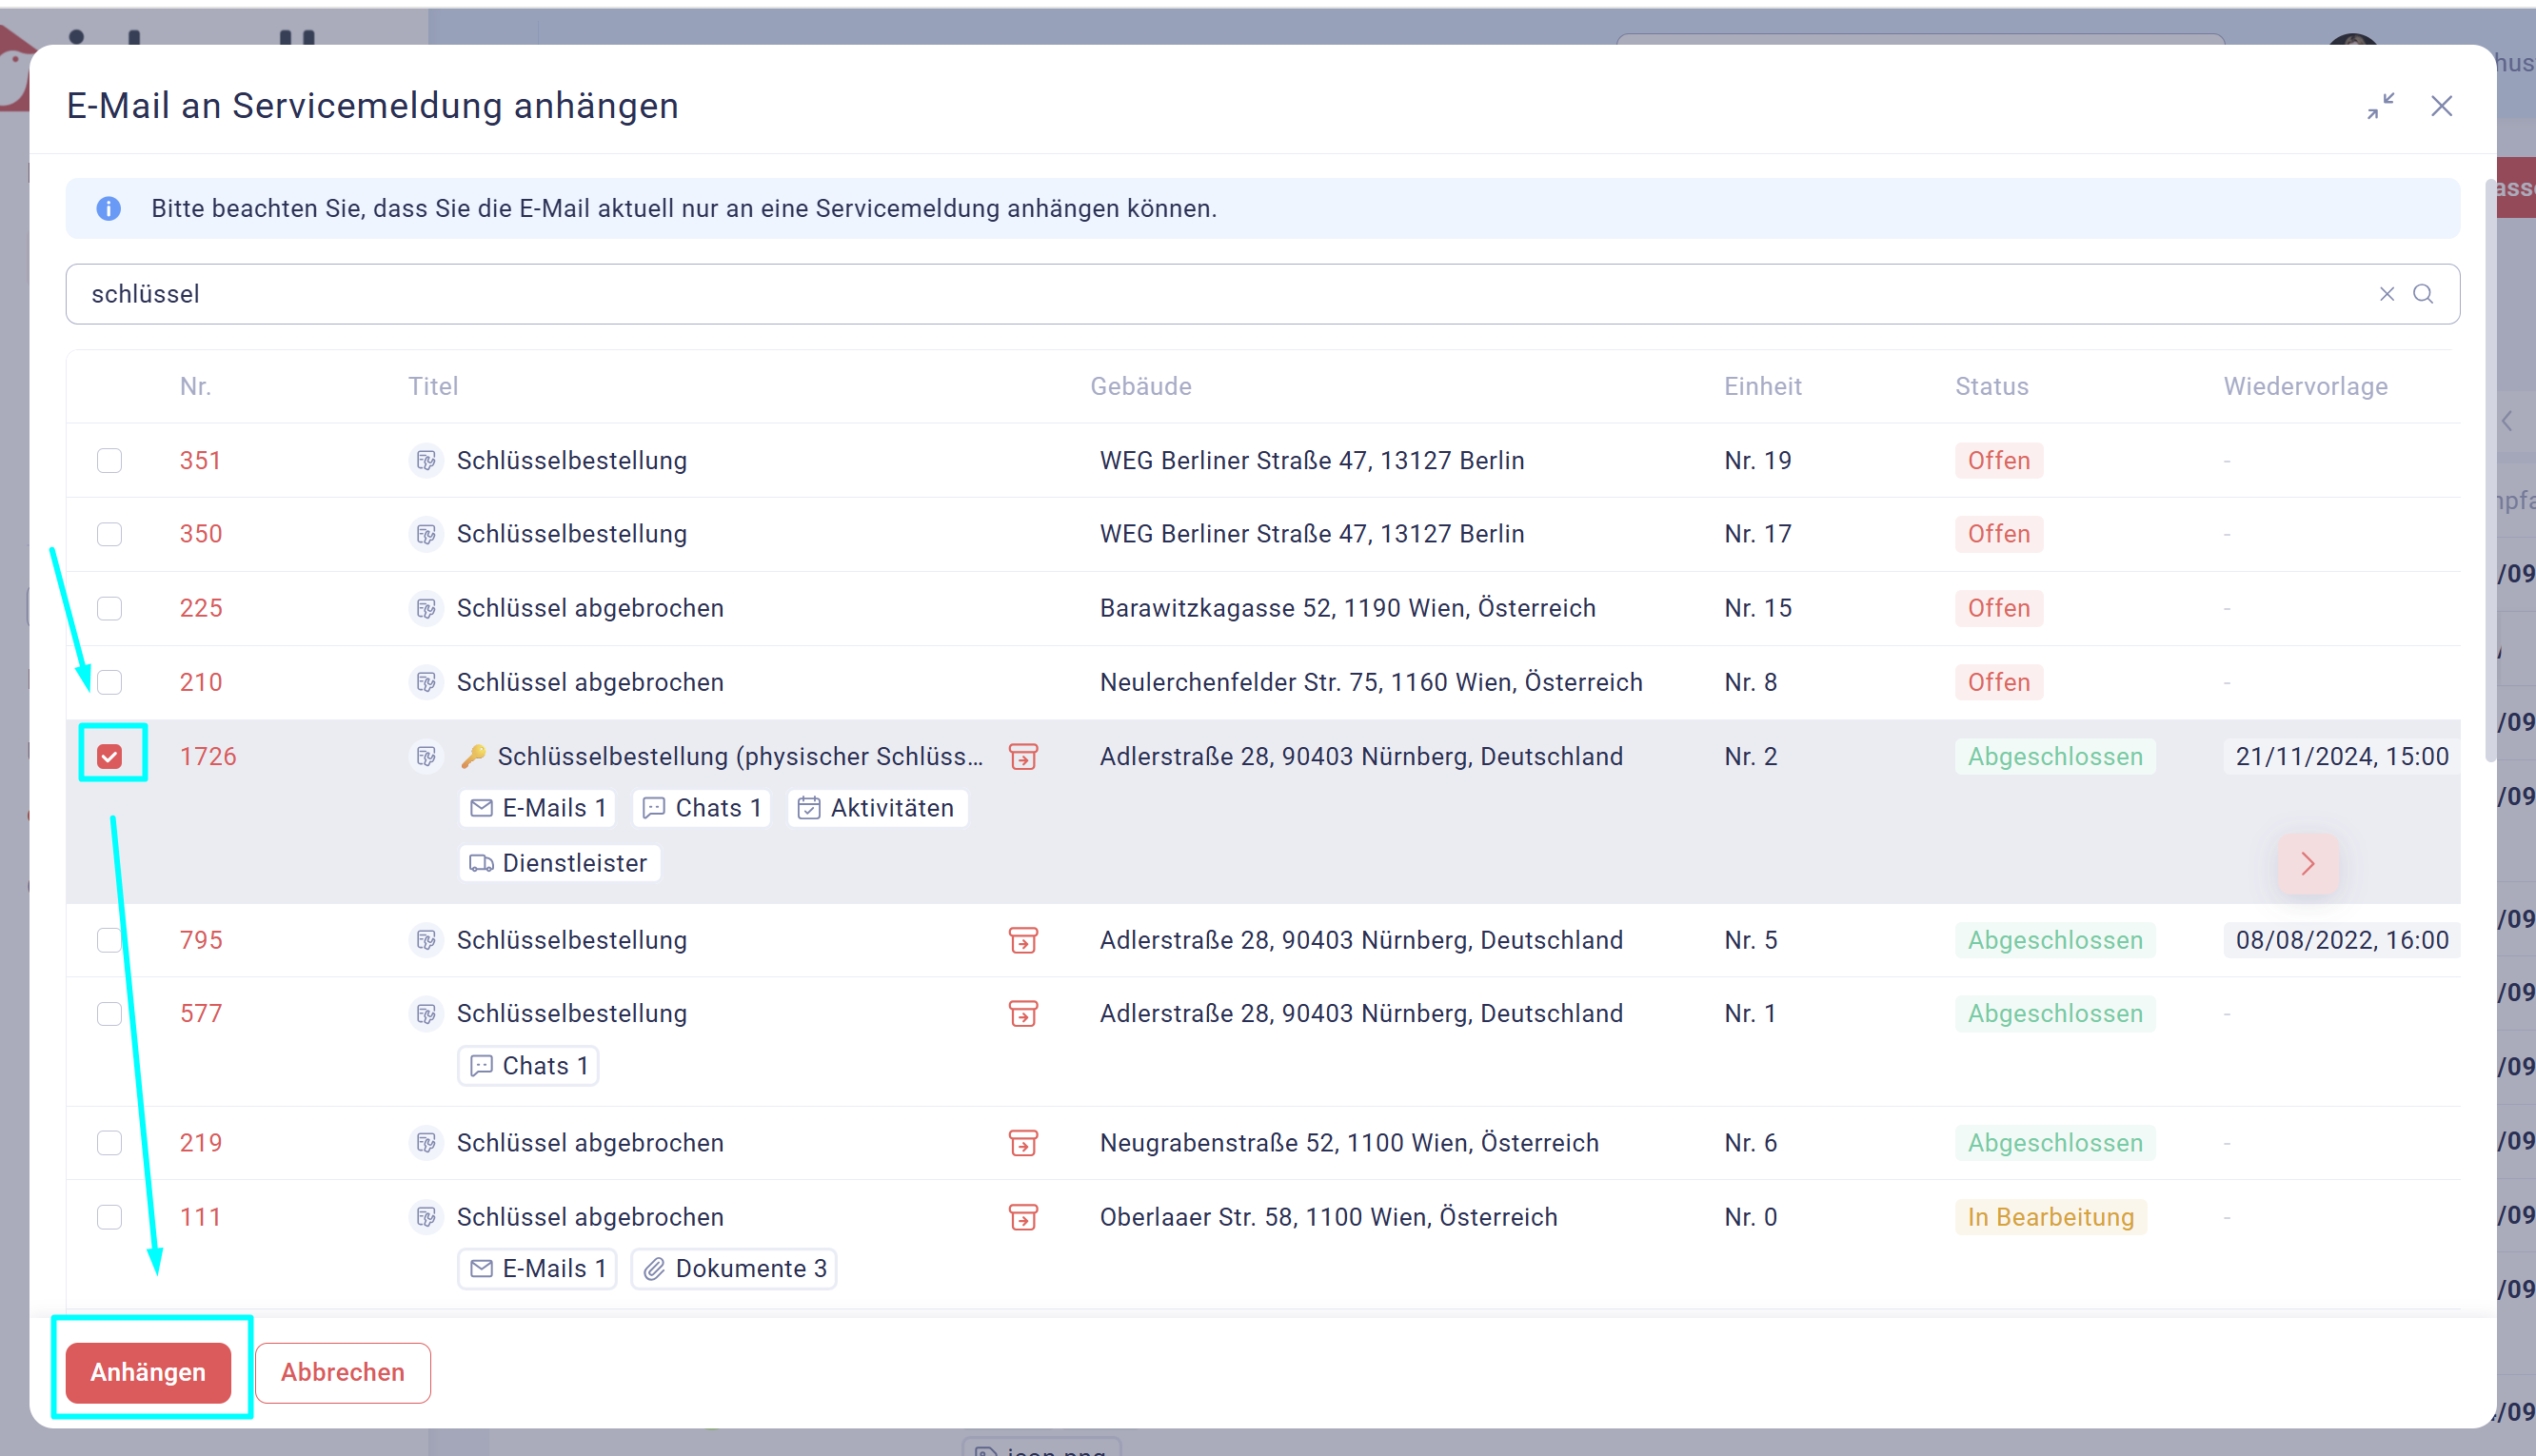The image size is (2536, 1456).
Task: Click the magnifier search icon
Action: coord(2423,294)
